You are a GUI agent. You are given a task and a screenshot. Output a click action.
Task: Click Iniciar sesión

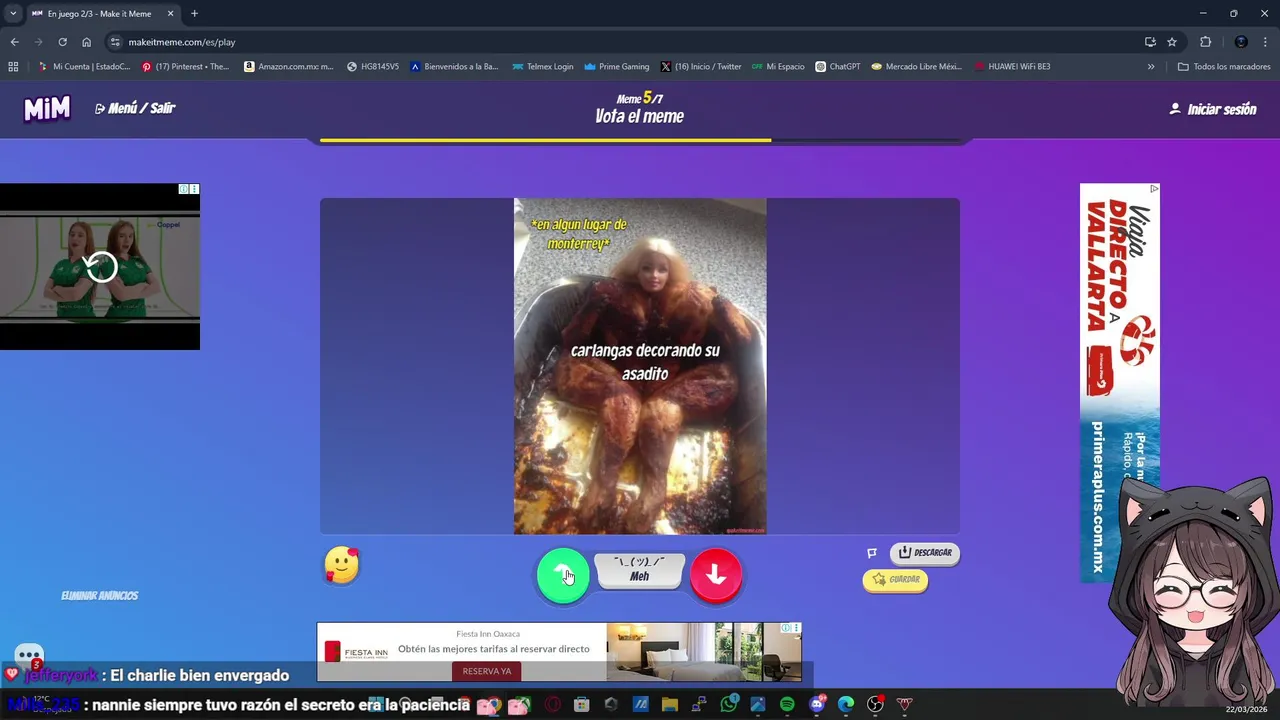(1213, 109)
